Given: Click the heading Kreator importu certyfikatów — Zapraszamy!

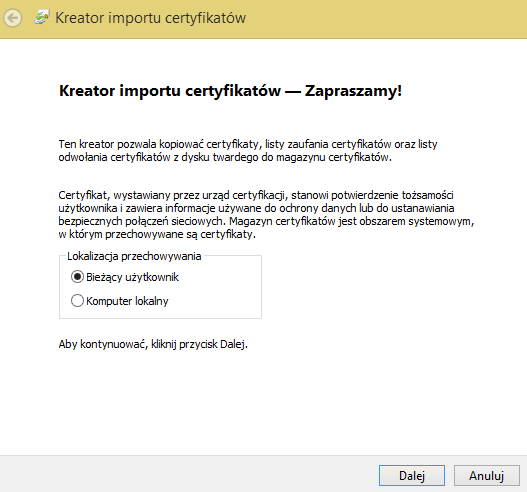Looking at the screenshot, I should [x=230, y=91].
